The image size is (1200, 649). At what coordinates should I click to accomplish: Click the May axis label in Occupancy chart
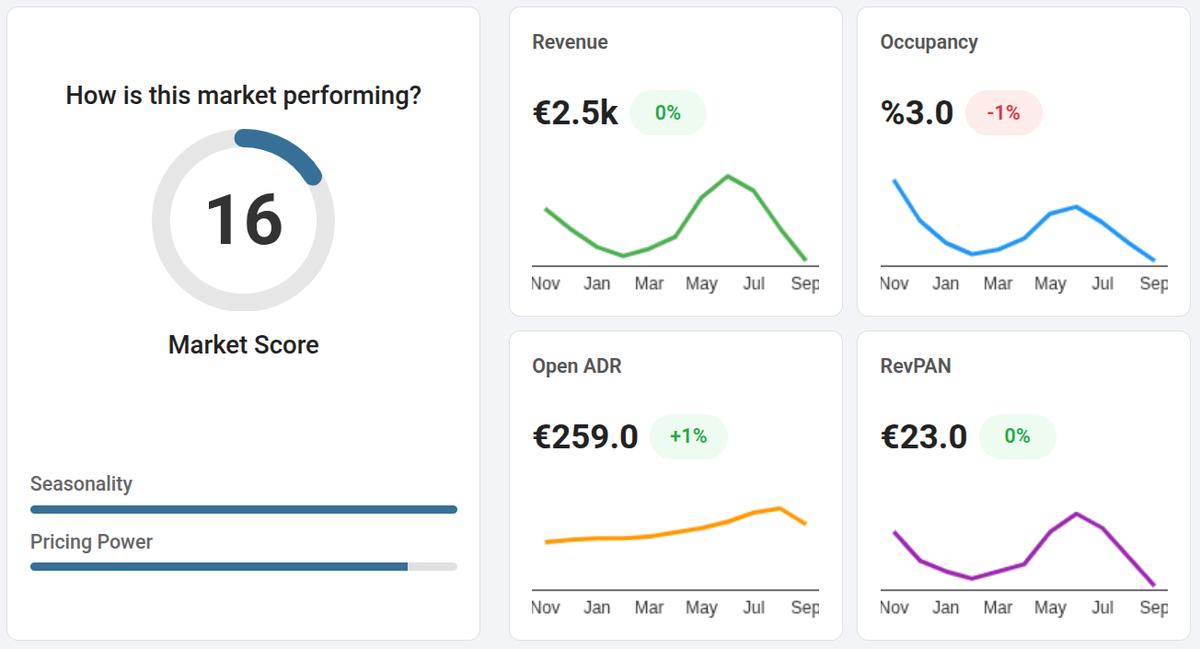(x=1050, y=284)
